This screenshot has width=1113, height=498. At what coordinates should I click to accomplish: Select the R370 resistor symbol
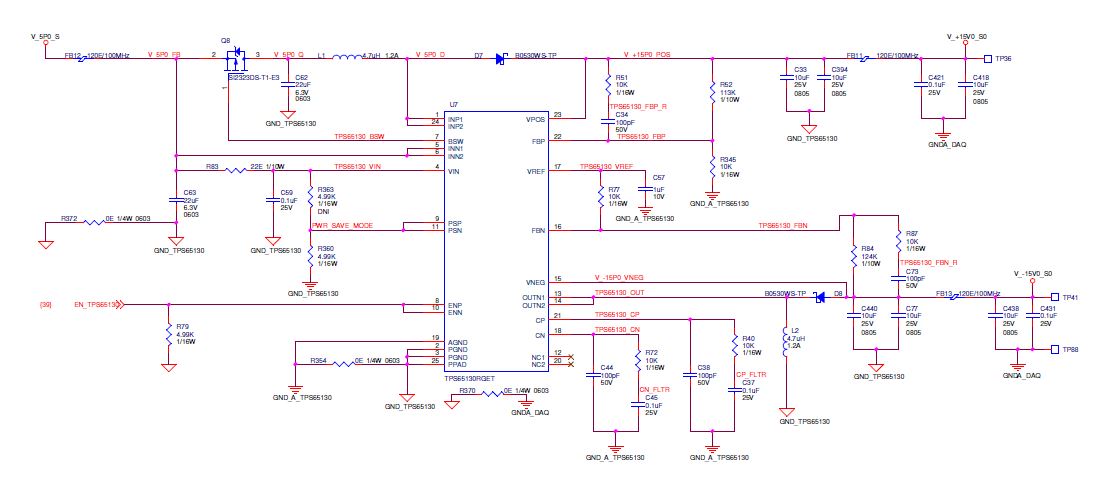coord(493,394)
